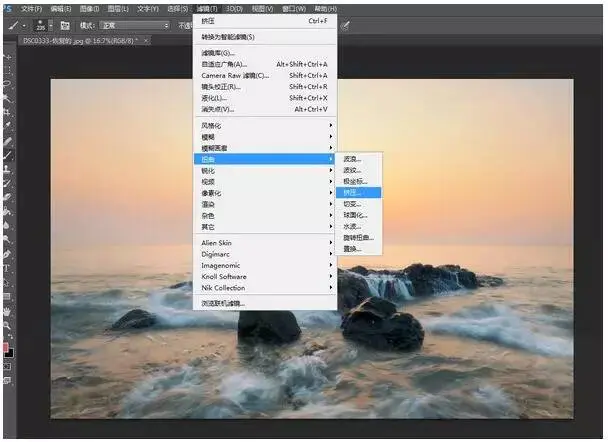
Task: Open the 选择(S) menu
Action: tap(178, 9)
